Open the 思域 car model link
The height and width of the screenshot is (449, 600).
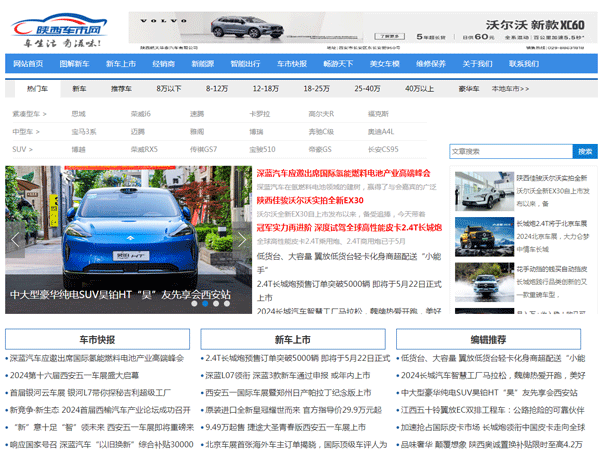click(78, 114)
